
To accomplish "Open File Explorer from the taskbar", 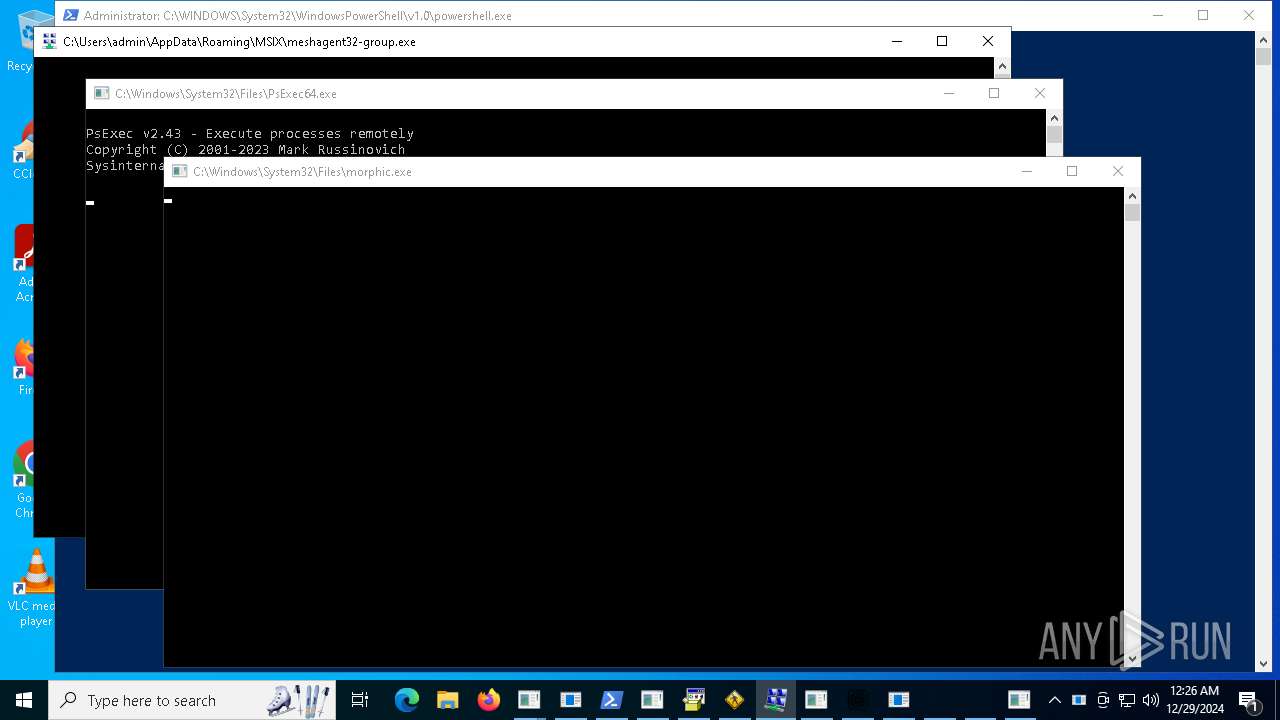I will [x=447, y=700].
